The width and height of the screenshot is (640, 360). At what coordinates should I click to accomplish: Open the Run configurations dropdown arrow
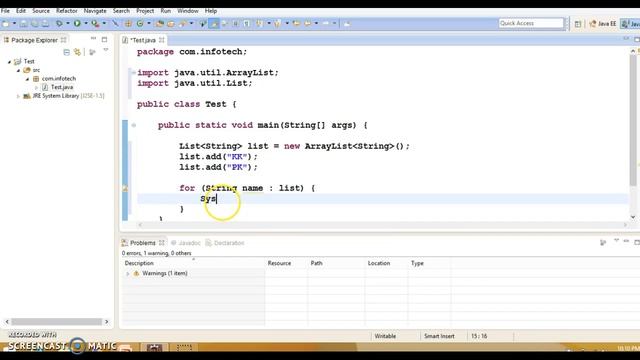(86, 24)
